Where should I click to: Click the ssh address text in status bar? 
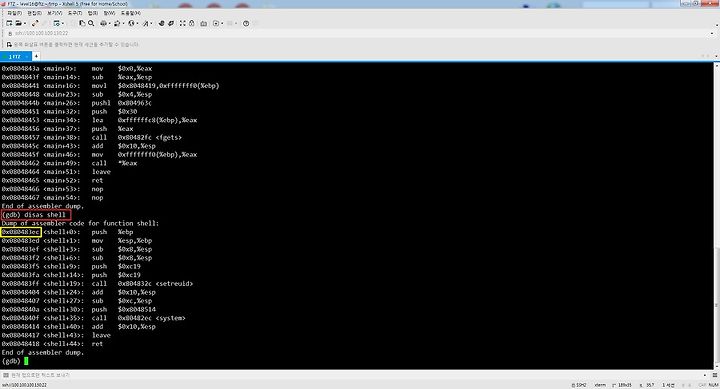click(24, 385)
